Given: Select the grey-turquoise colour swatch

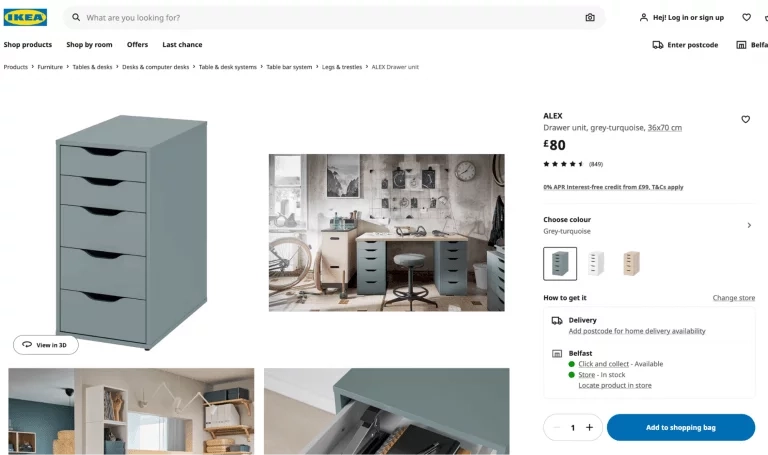Looking at the screenshot, I should click(x=560, y=263).
